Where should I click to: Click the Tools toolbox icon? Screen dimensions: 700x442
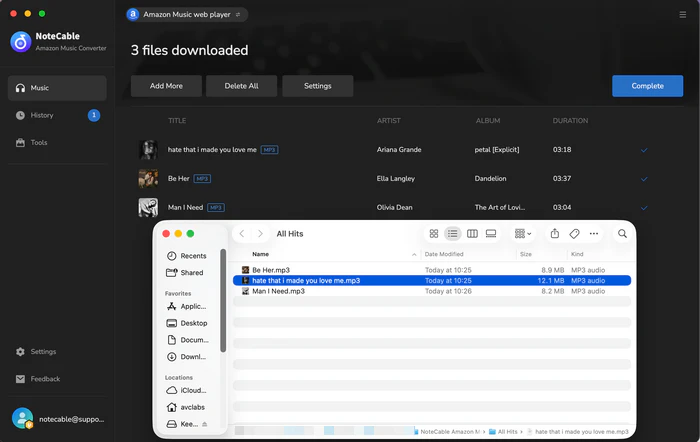coord(20,142)
